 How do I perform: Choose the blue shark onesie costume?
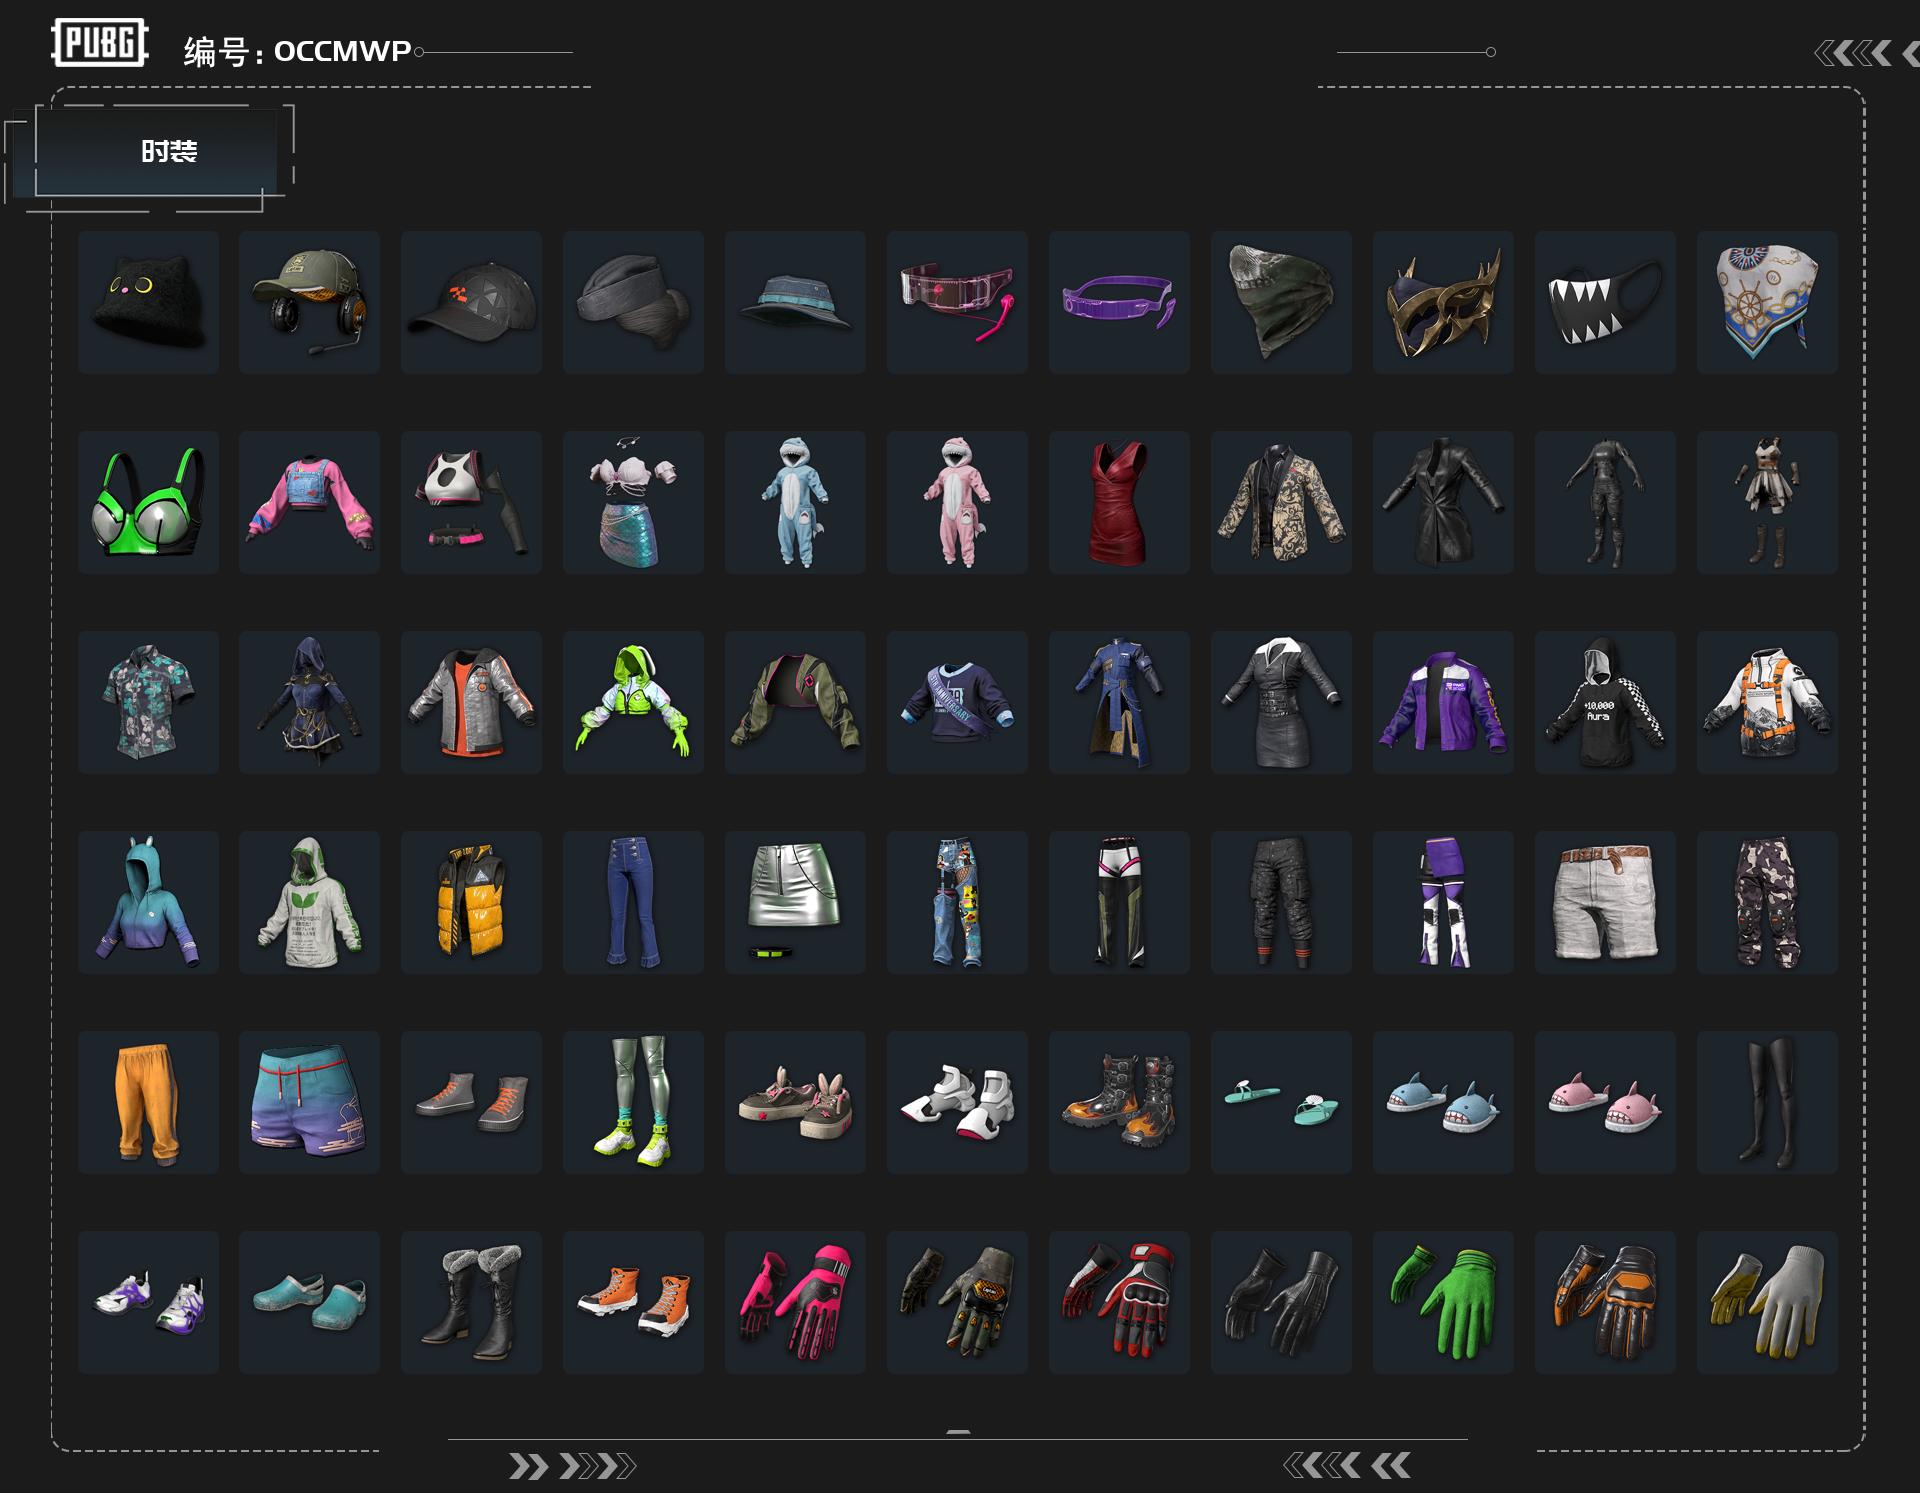point(795,502)
